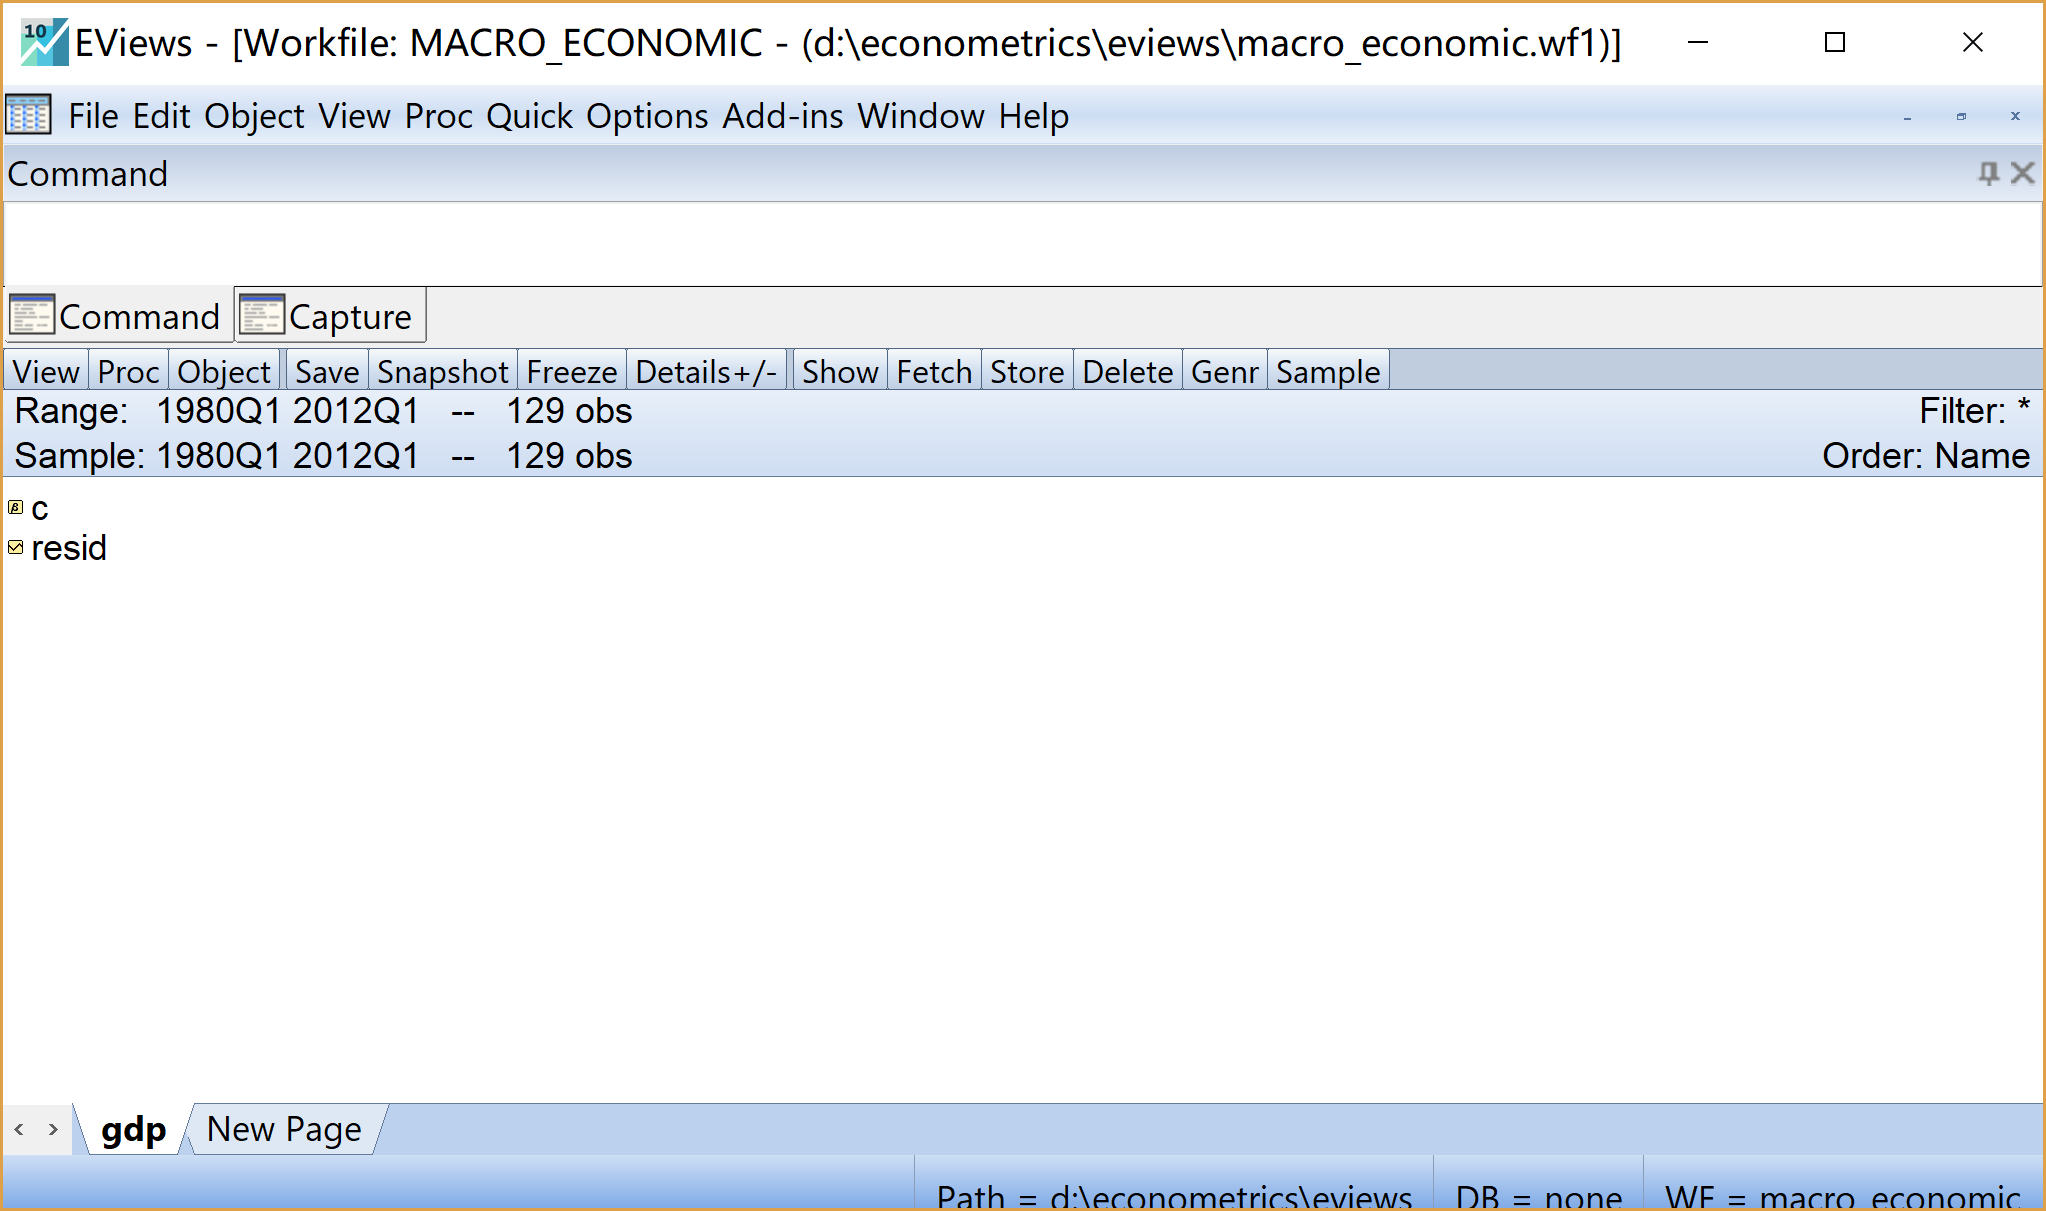Screen dimensions: 2046x1211
Task: Open the workfile Proc dropdown button
Action: pos(128,371)
